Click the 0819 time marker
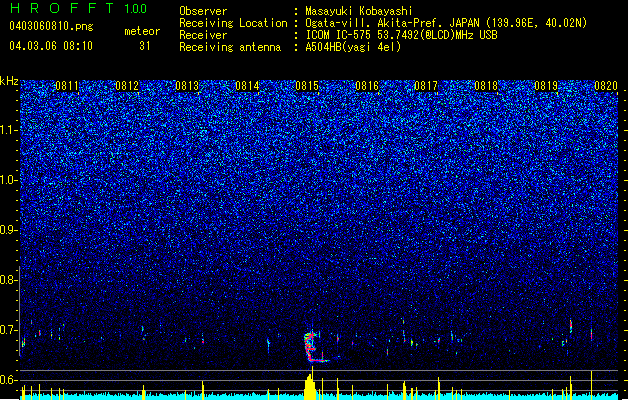This screenshot has height=400, width=629. point(546,86)
